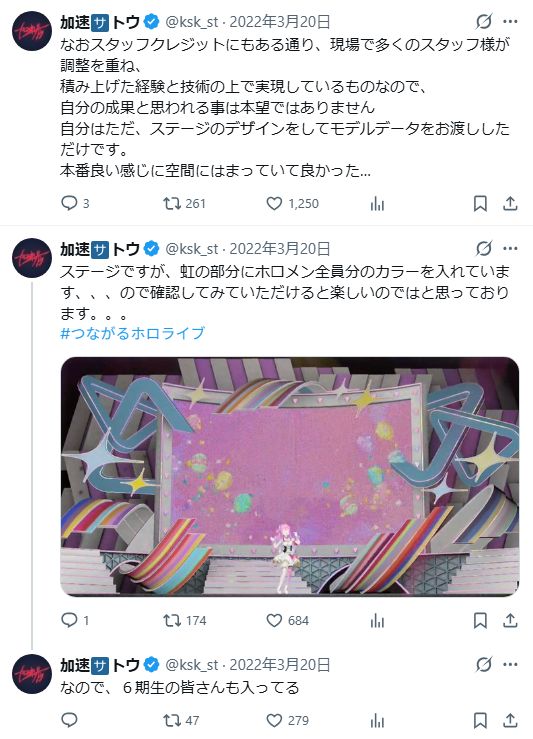This screenshot has width=533, height=739.
Task: Open more options menu on stage image tweet
Action: [510, 248]
